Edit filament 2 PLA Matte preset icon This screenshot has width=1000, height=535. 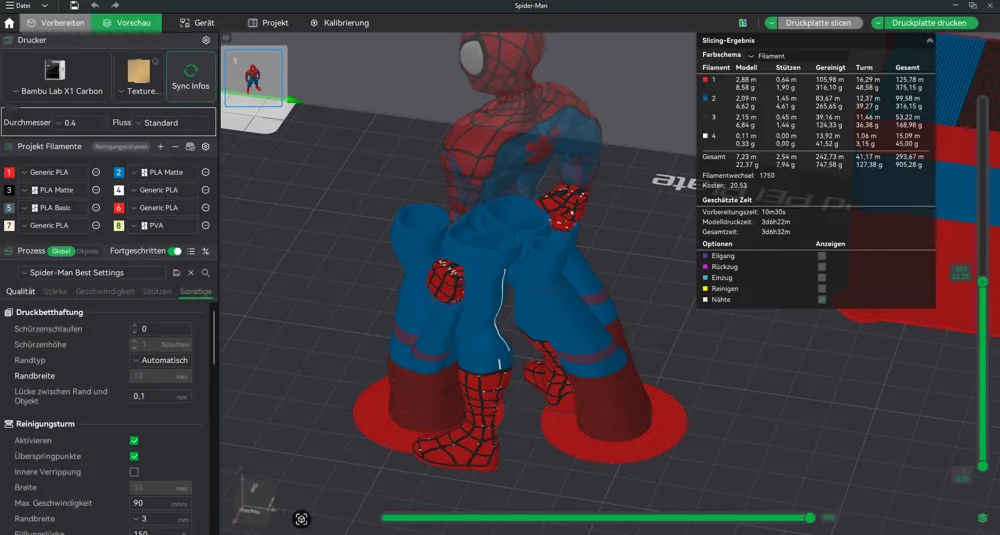click(205, 172)
